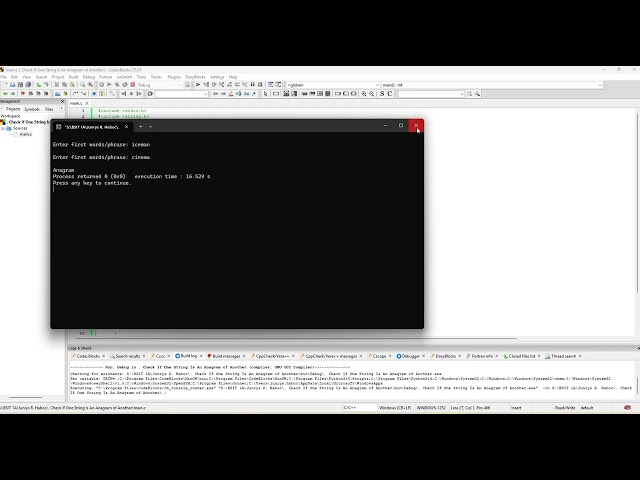Open the File menu

click(3, 77)
